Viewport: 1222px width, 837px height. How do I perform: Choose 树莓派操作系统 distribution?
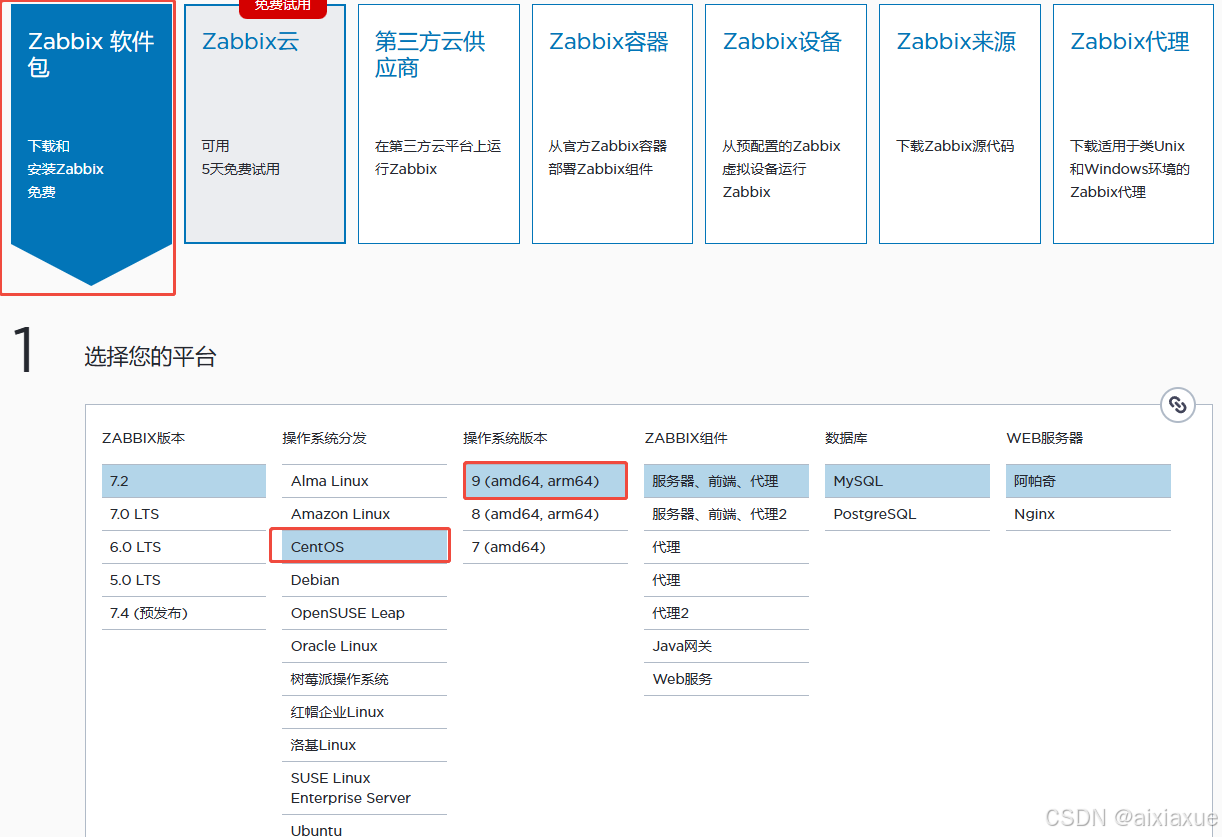364,679
